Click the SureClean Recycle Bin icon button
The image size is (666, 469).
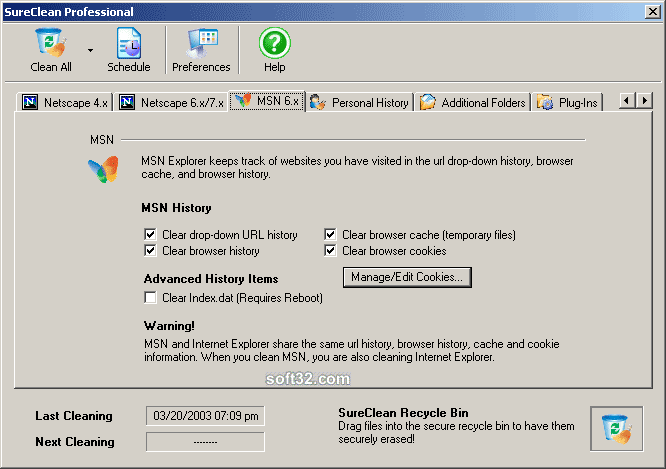coord(616,429)
